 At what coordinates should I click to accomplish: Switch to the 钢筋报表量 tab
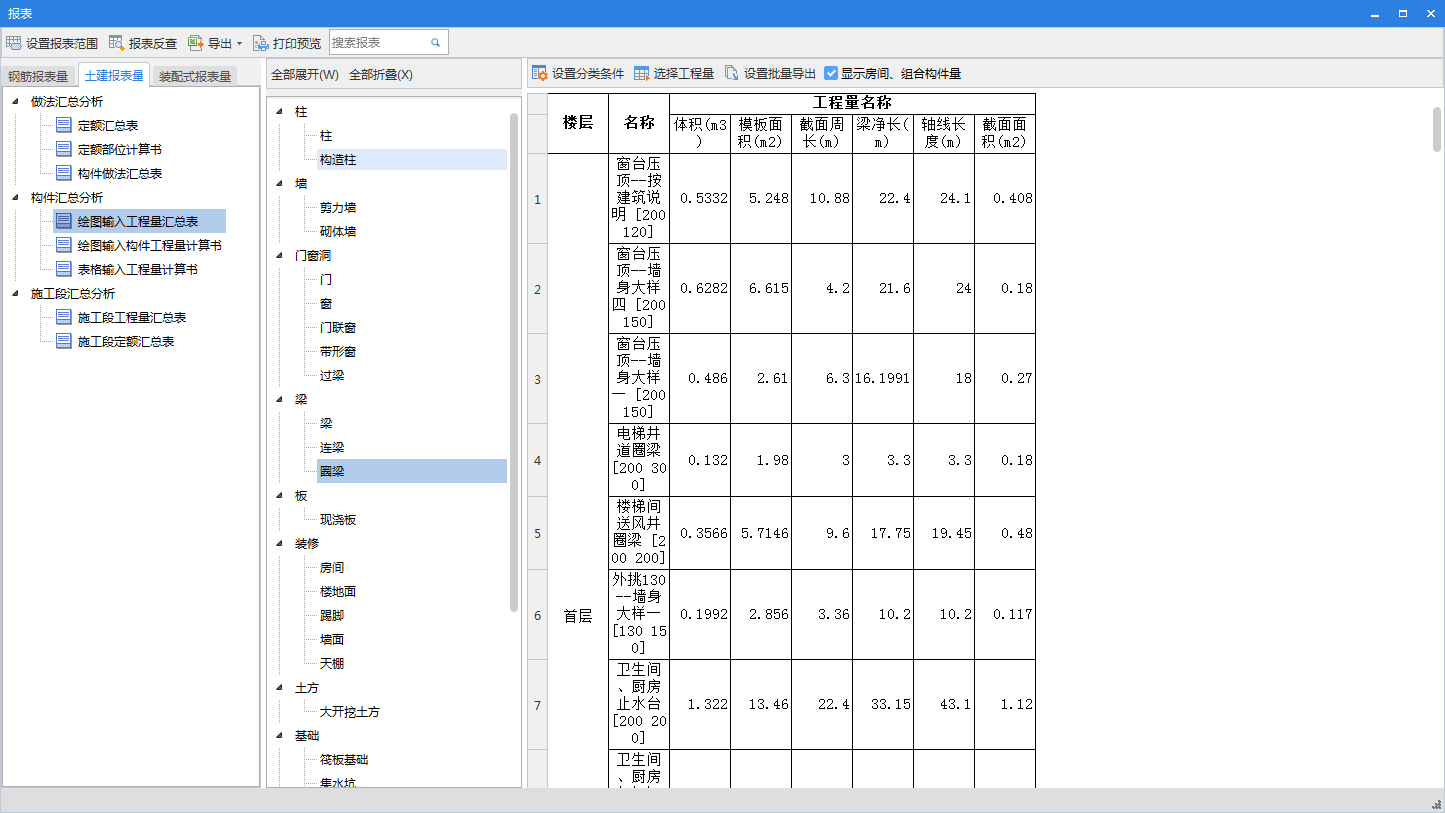tap(38, 76)
